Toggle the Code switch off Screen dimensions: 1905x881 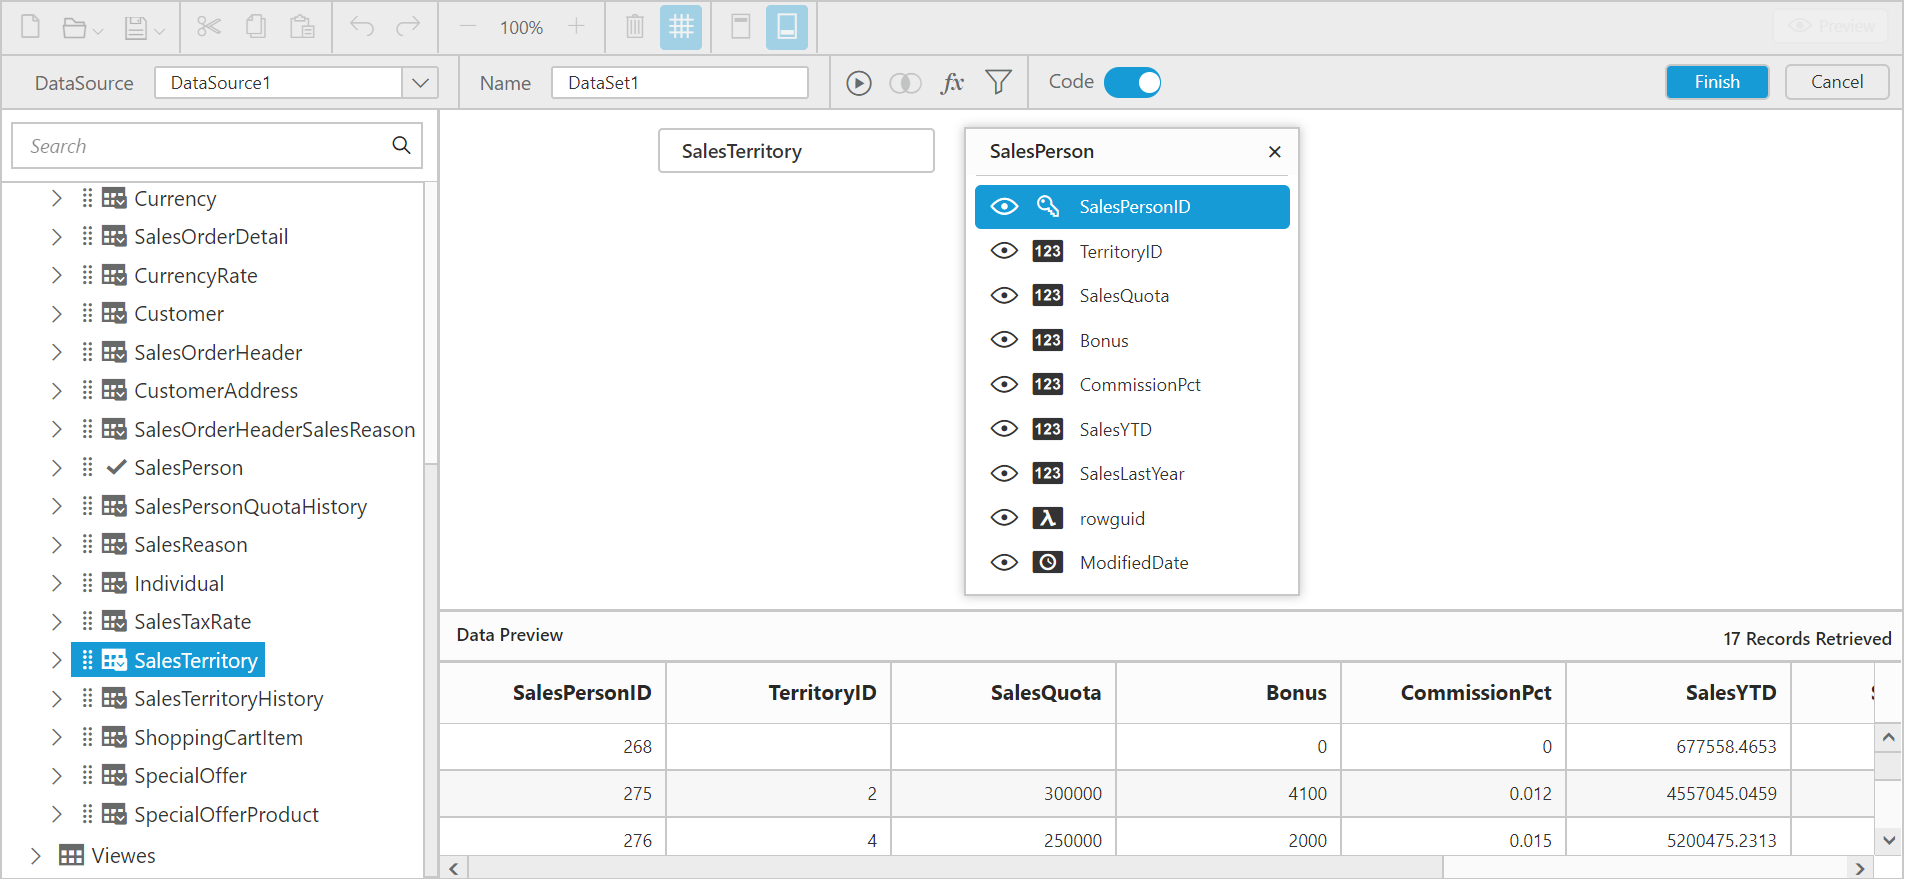[x=1133, y=83]
